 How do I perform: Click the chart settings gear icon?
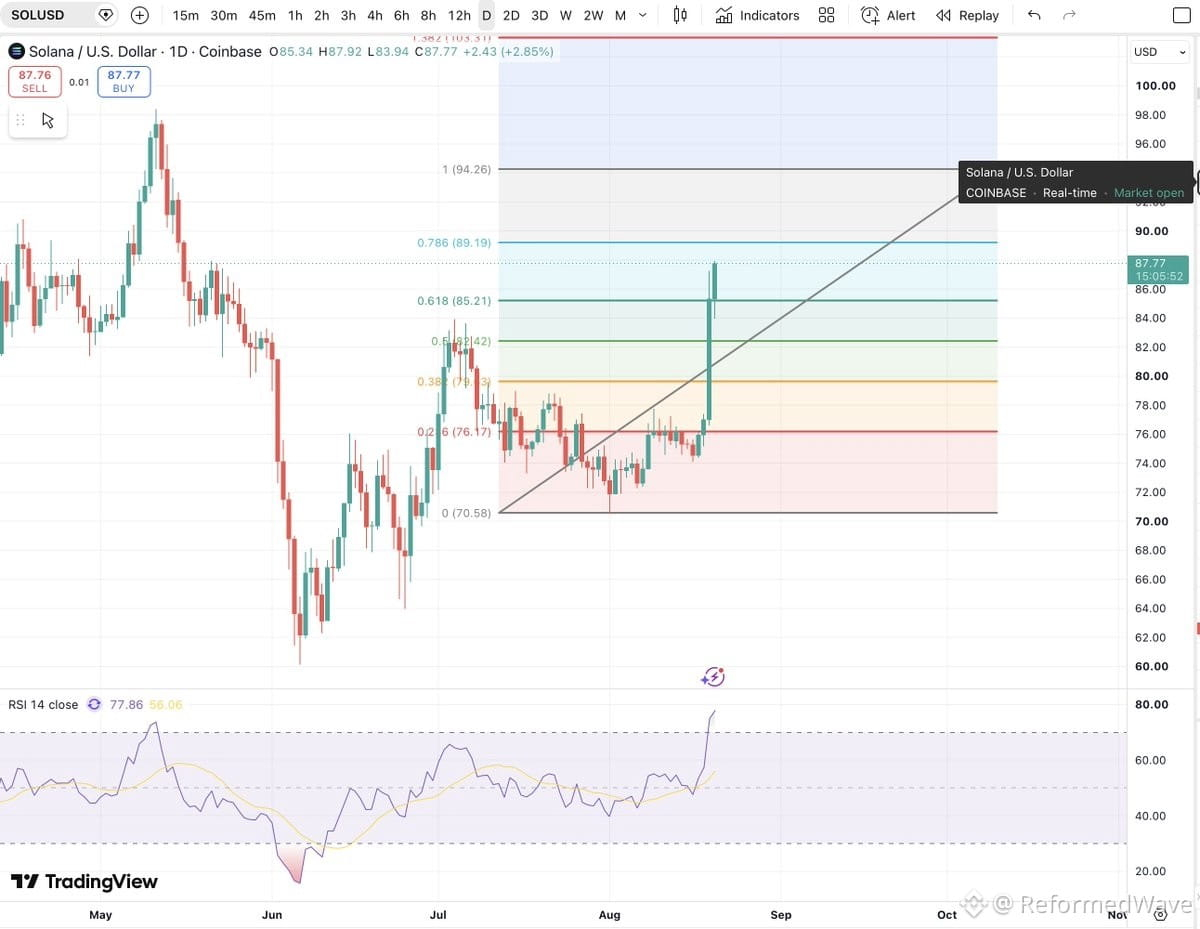[1160, 914]
